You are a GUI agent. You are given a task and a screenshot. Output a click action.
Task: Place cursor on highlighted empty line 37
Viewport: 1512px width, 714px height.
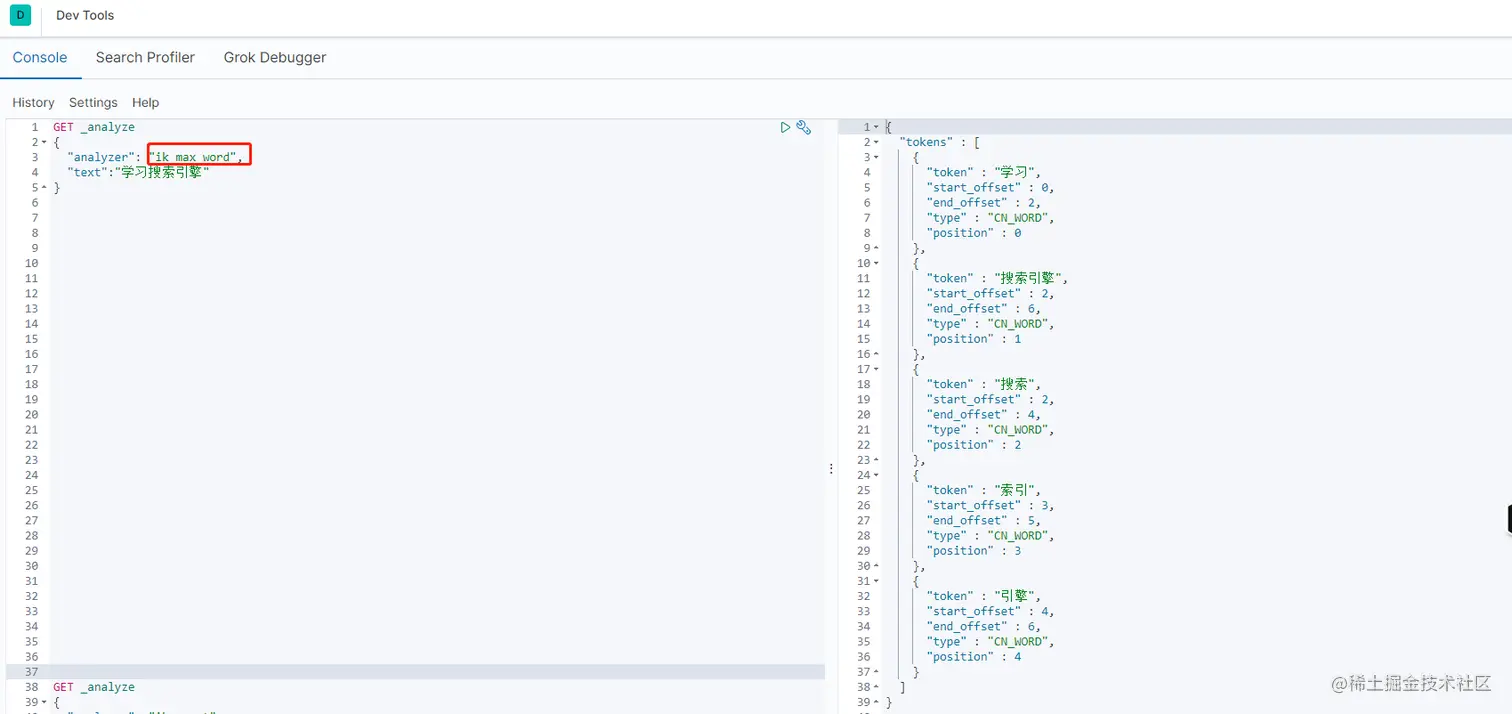pyautogui.click(x=437, y=672)
